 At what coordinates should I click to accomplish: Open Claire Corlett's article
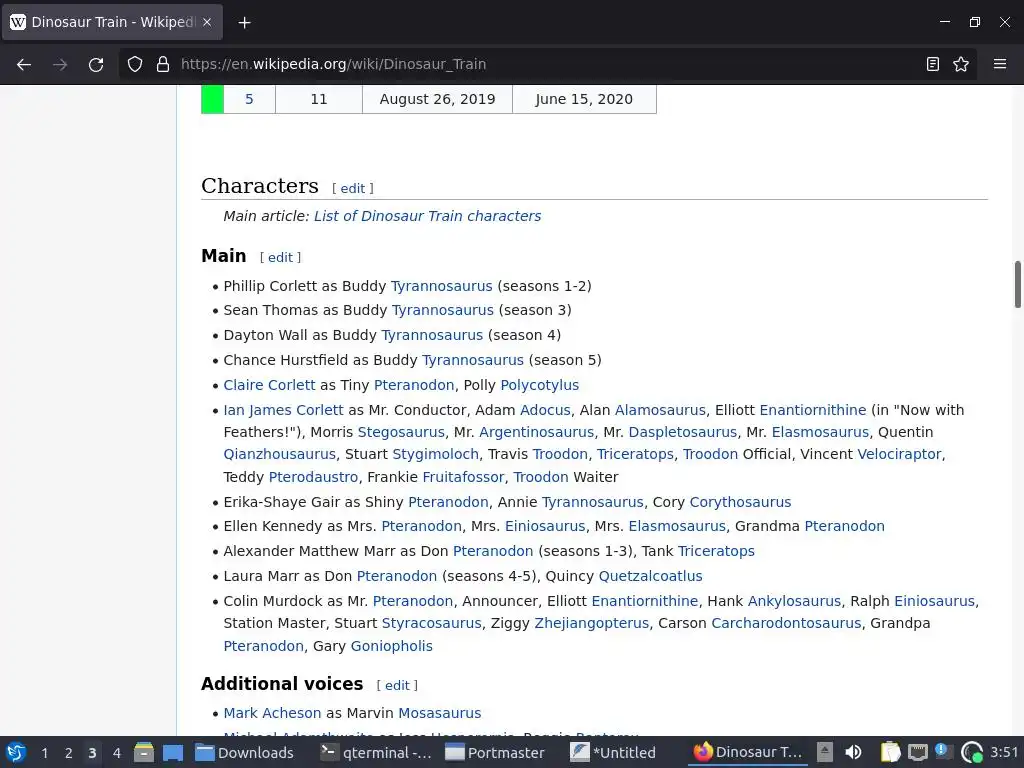269,385
